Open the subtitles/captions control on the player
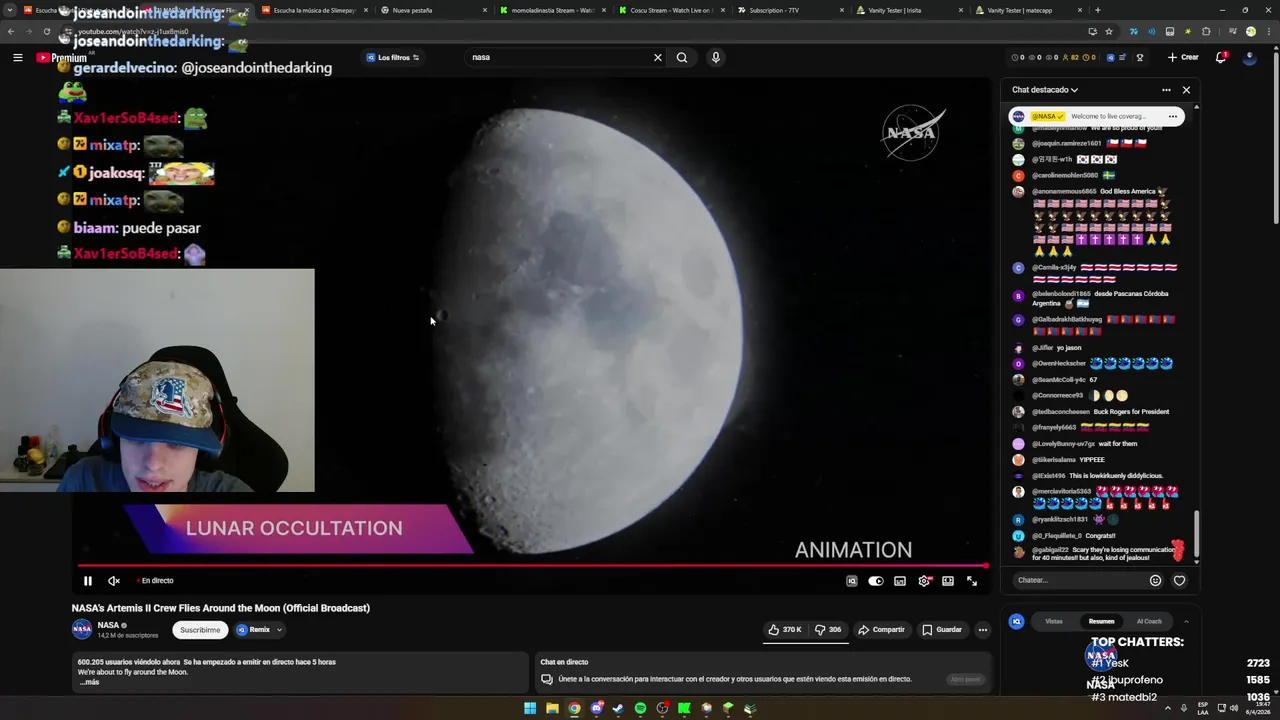 [x=900, y=581]
